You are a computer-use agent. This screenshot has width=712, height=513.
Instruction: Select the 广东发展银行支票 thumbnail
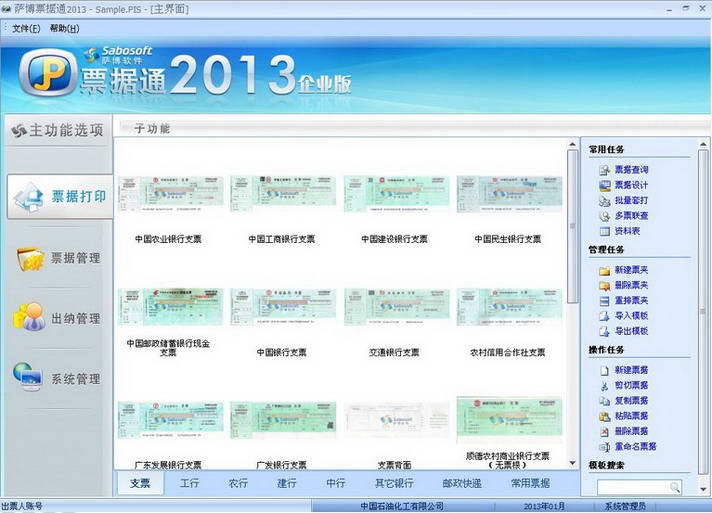(x=170, y=420)
